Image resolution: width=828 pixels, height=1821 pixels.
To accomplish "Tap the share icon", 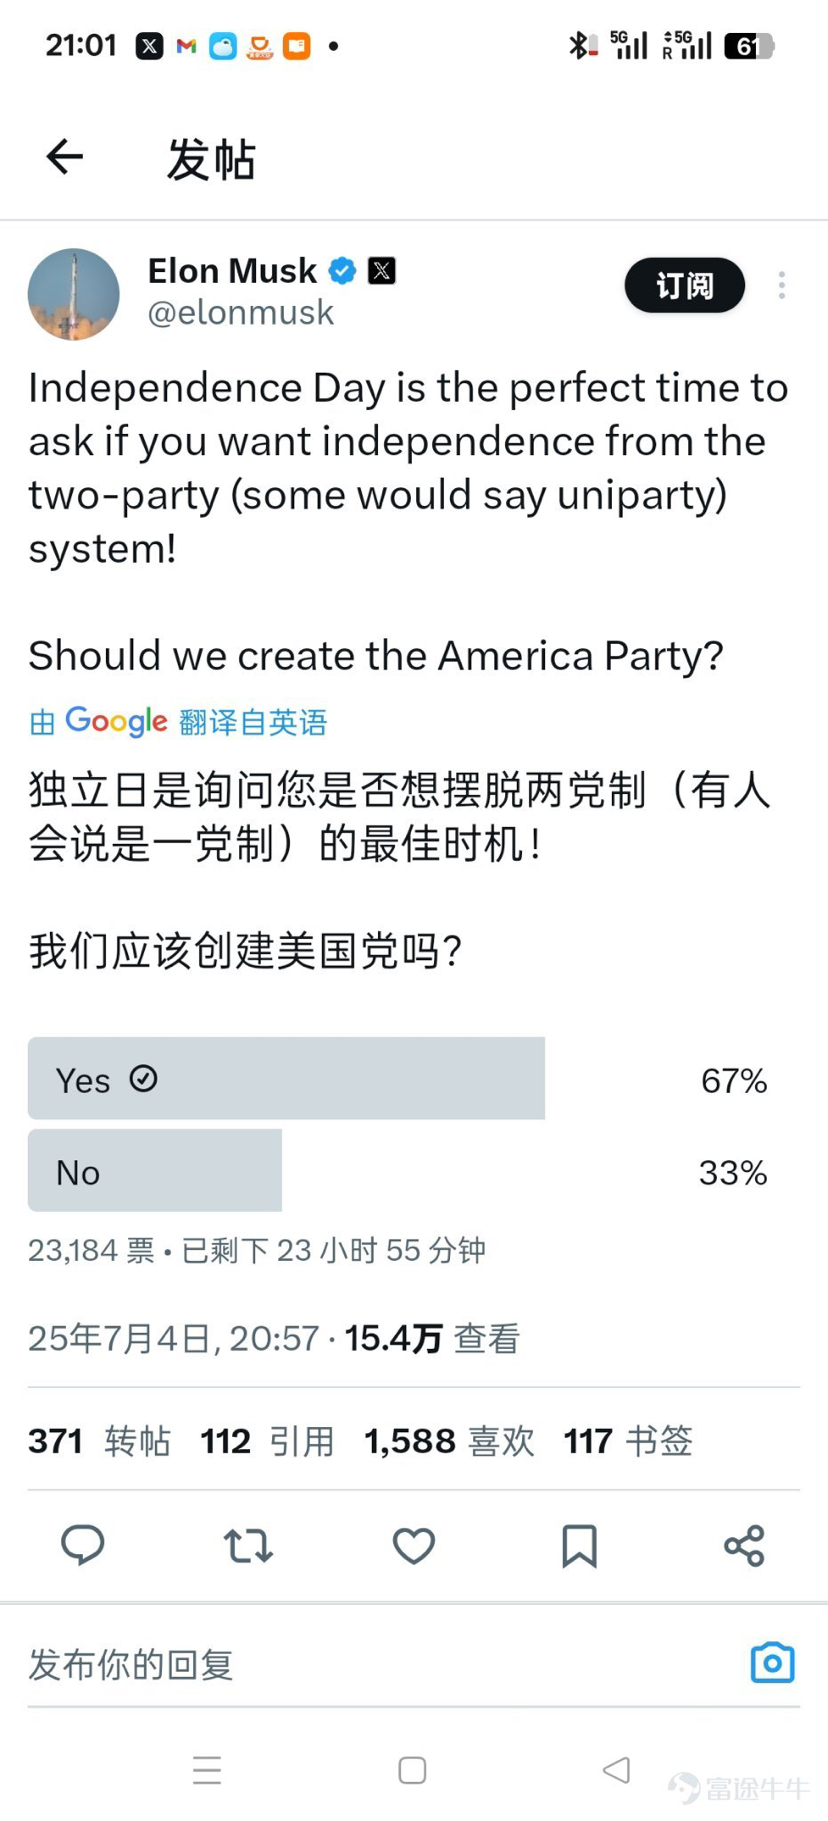I will pos(744,1545).
